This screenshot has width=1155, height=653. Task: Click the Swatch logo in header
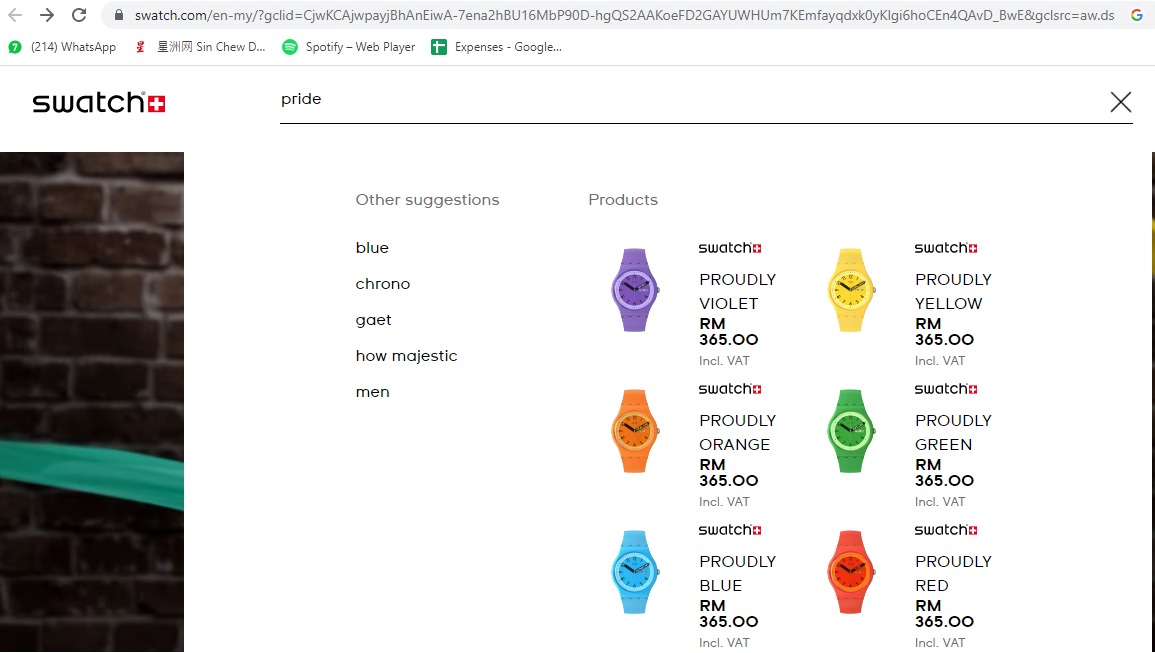pyautogui.click(x=99, y=103)
